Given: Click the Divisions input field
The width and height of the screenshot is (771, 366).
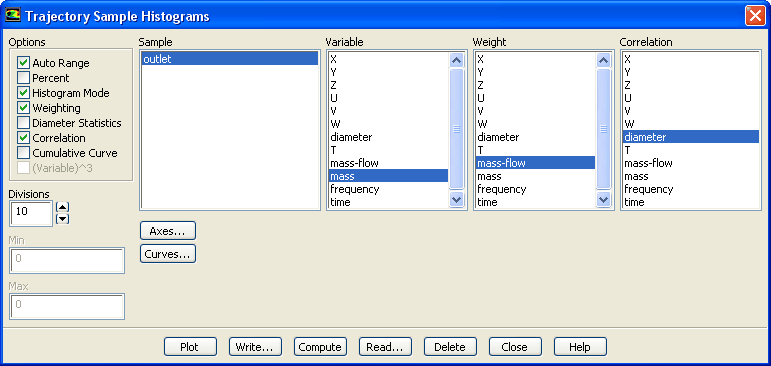Looking at the screenshot, I should pos(31,213).
